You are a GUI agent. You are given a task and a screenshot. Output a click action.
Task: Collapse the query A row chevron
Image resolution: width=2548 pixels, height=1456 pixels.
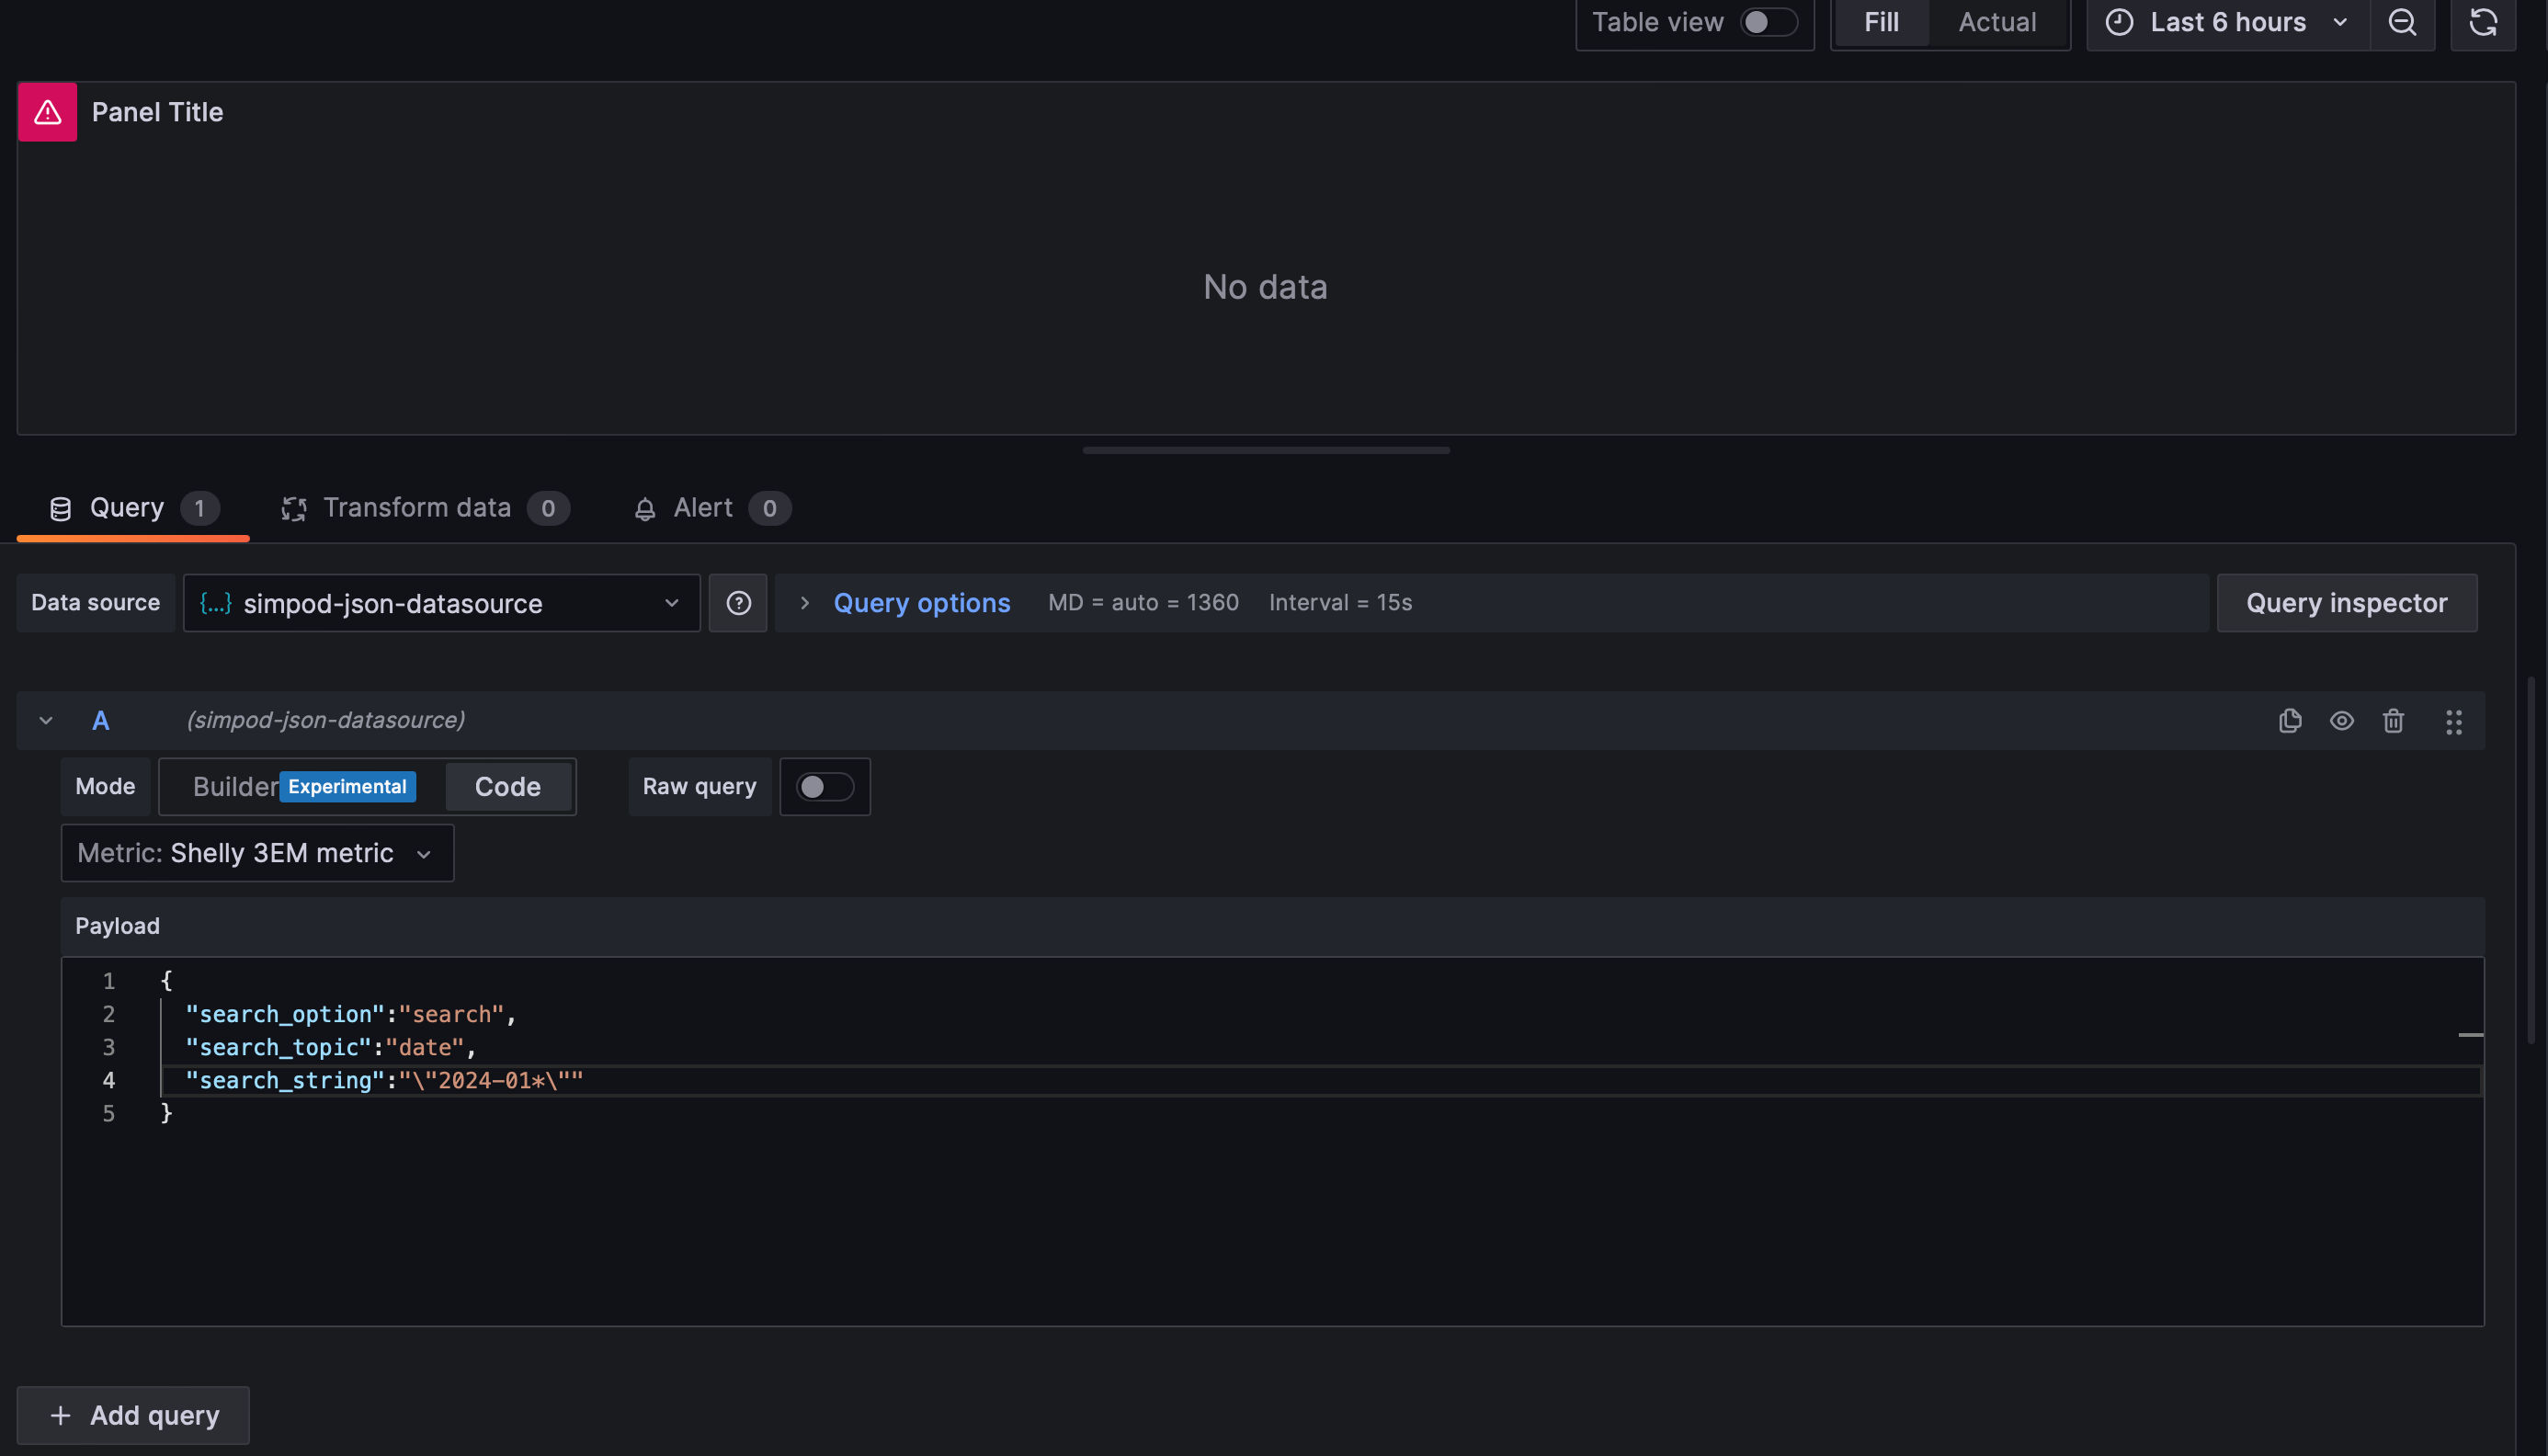point(46,721)
